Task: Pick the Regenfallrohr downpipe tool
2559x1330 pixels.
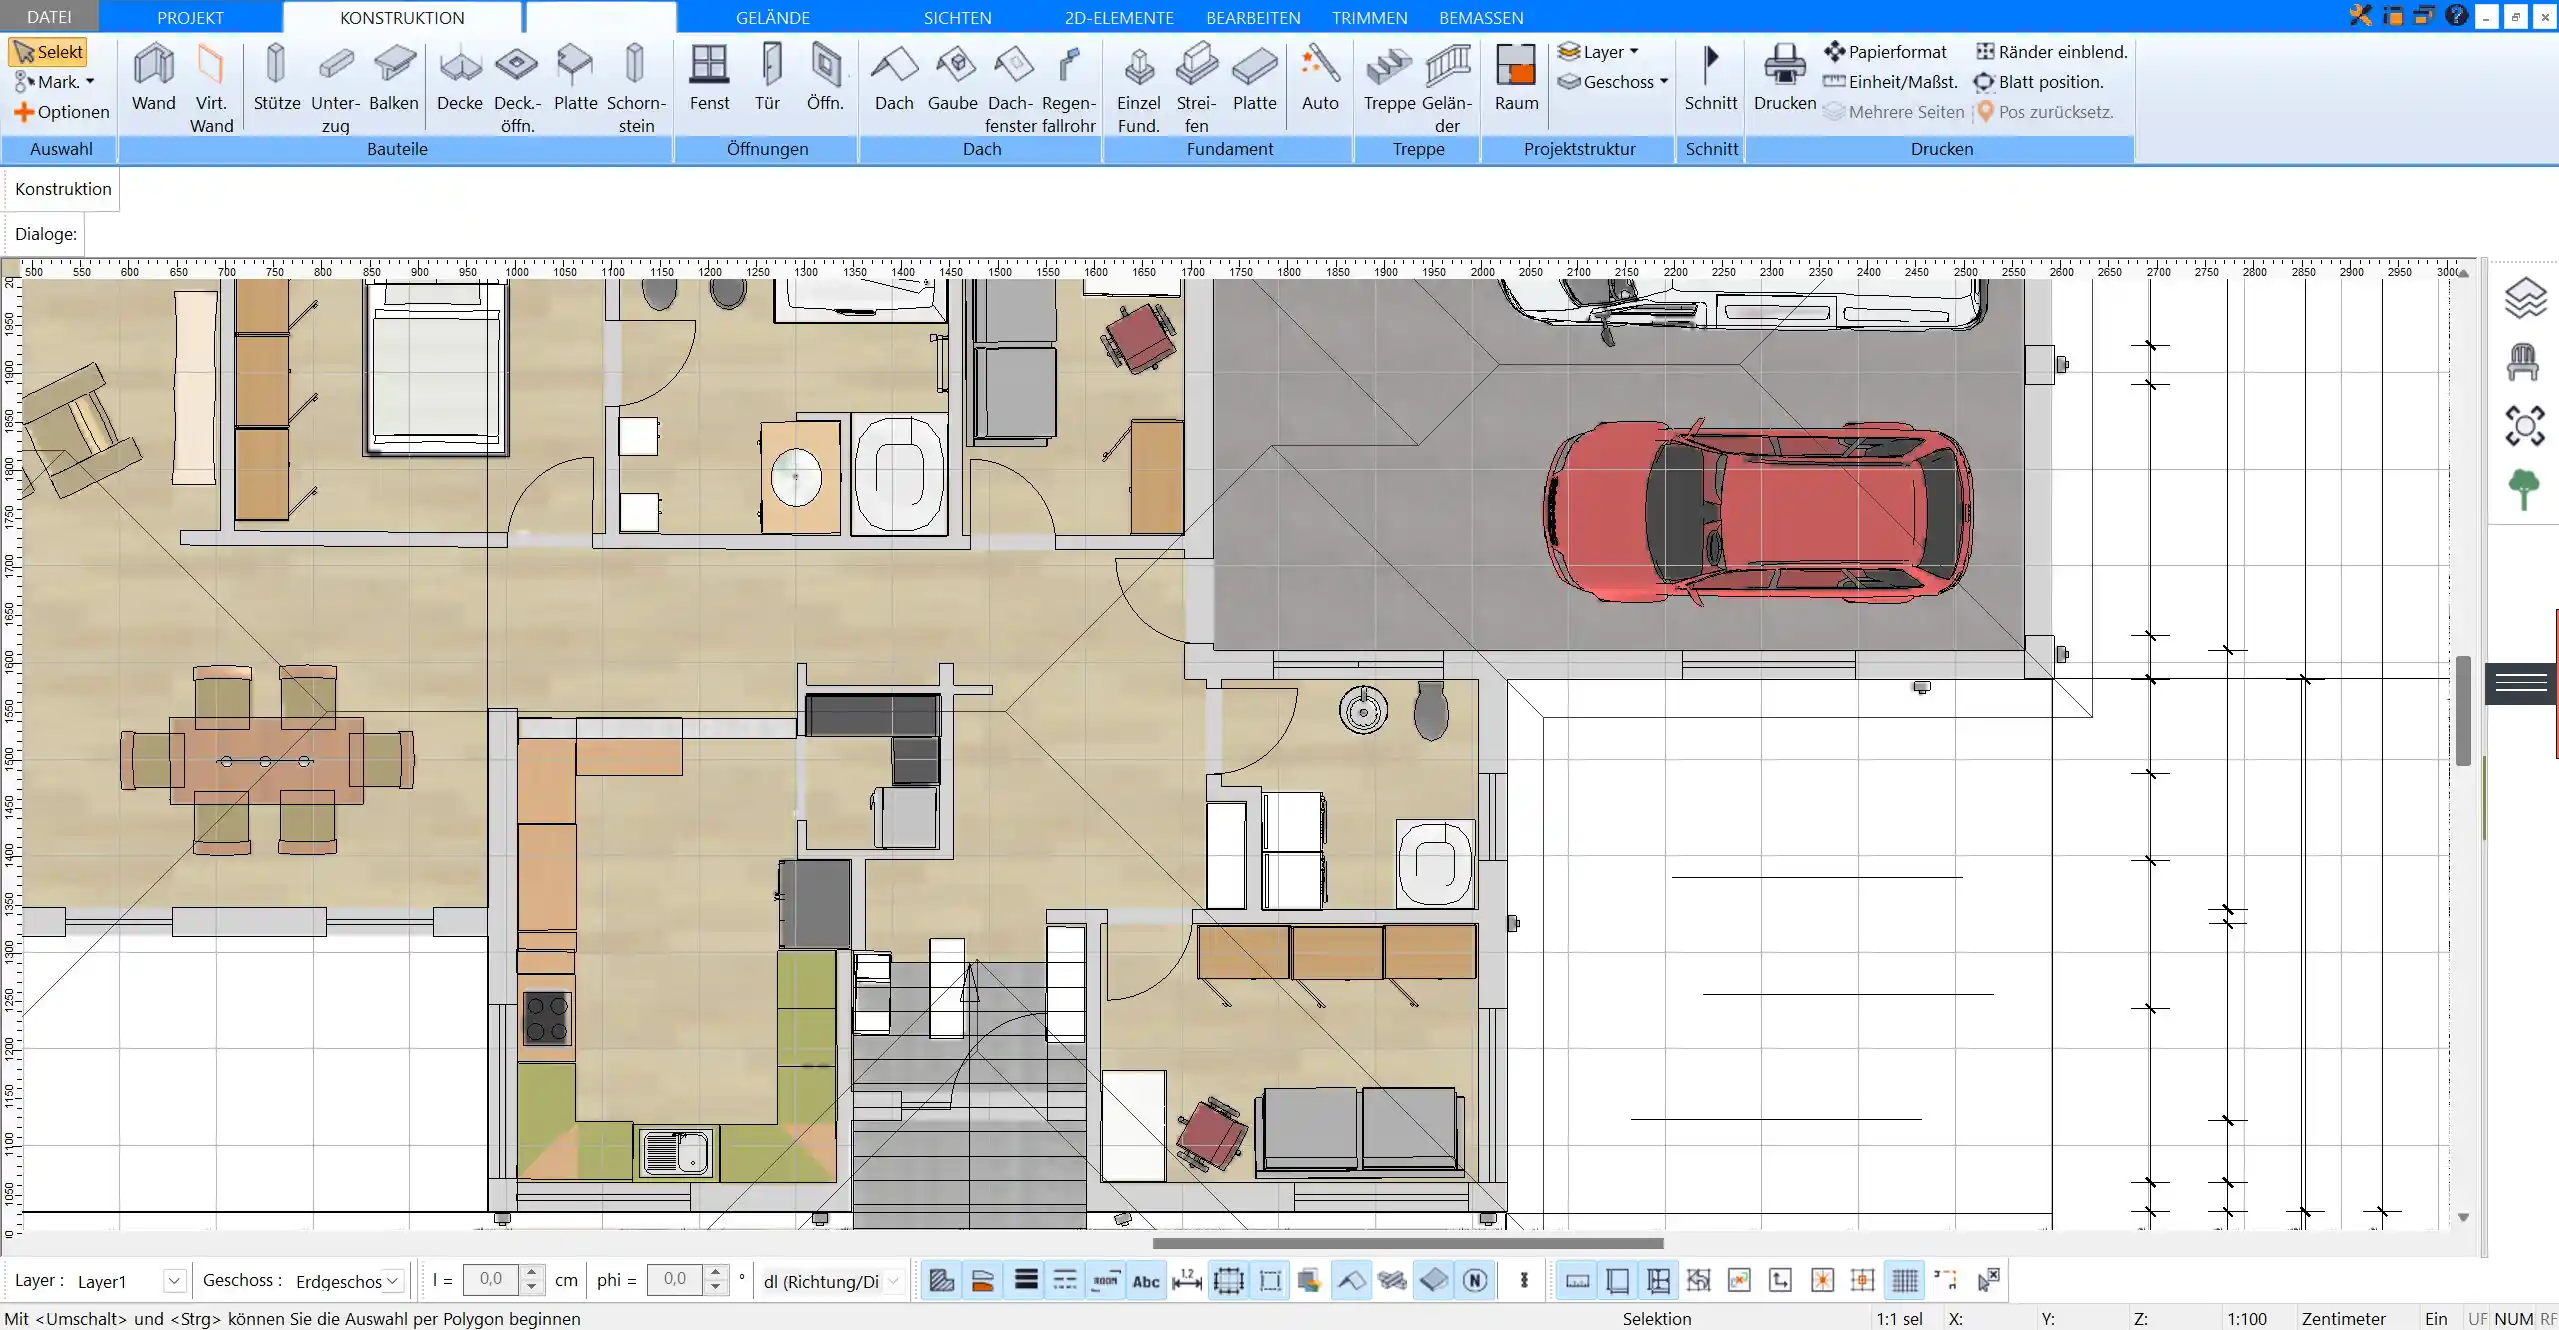Action: [1068, 88]
